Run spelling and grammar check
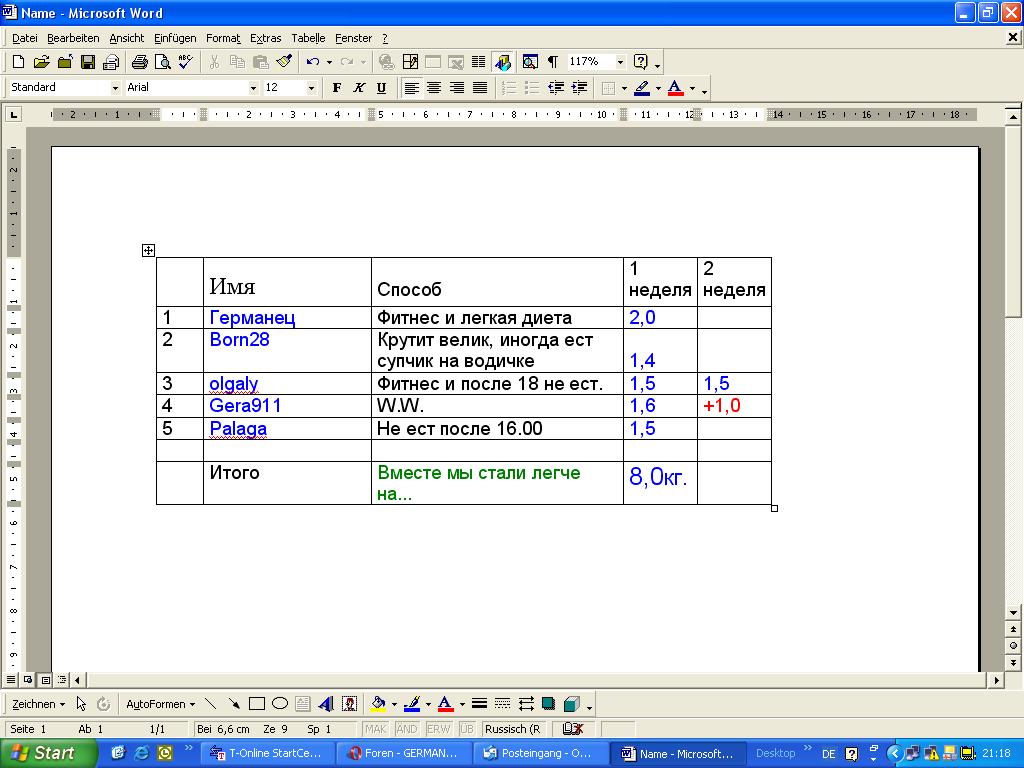Screen dimensions: 1024x768 [x=185, y=62]
